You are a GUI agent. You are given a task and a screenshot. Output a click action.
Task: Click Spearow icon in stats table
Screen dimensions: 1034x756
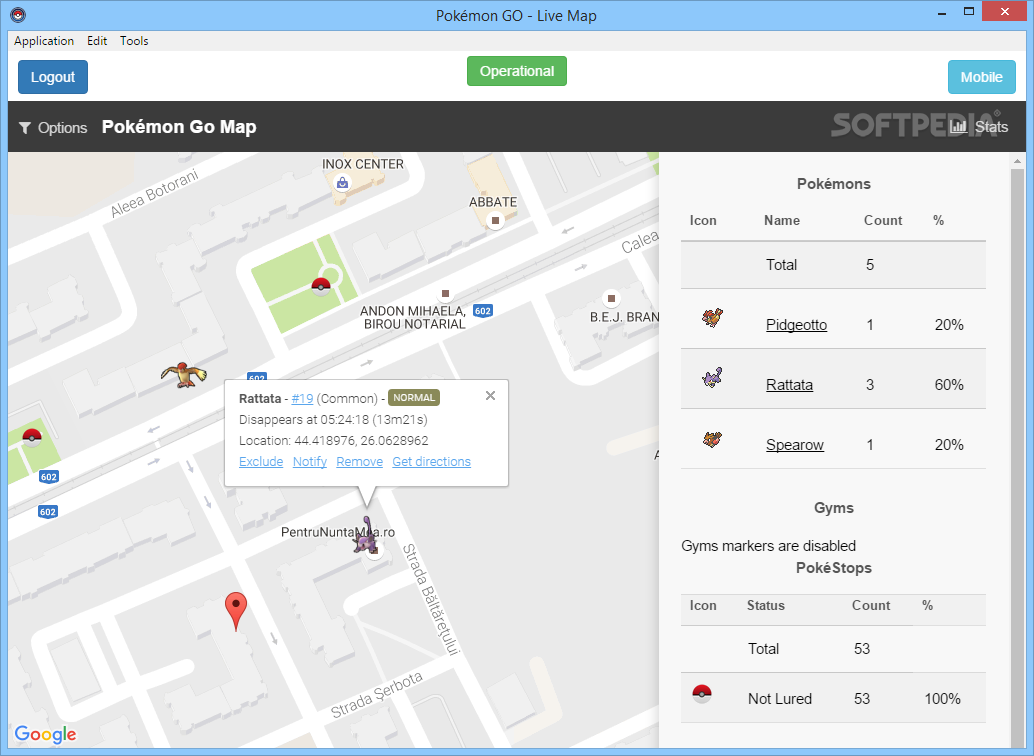pyautogui.click(x=712, y=439)
